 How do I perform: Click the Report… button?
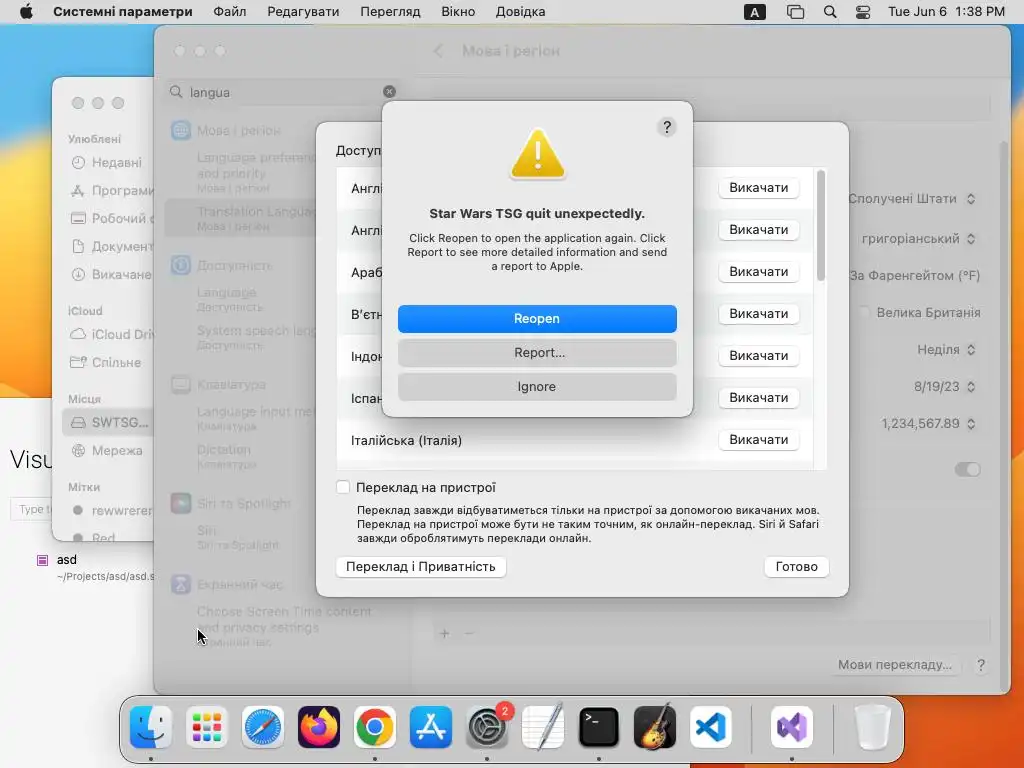click(x=537, y=353)
